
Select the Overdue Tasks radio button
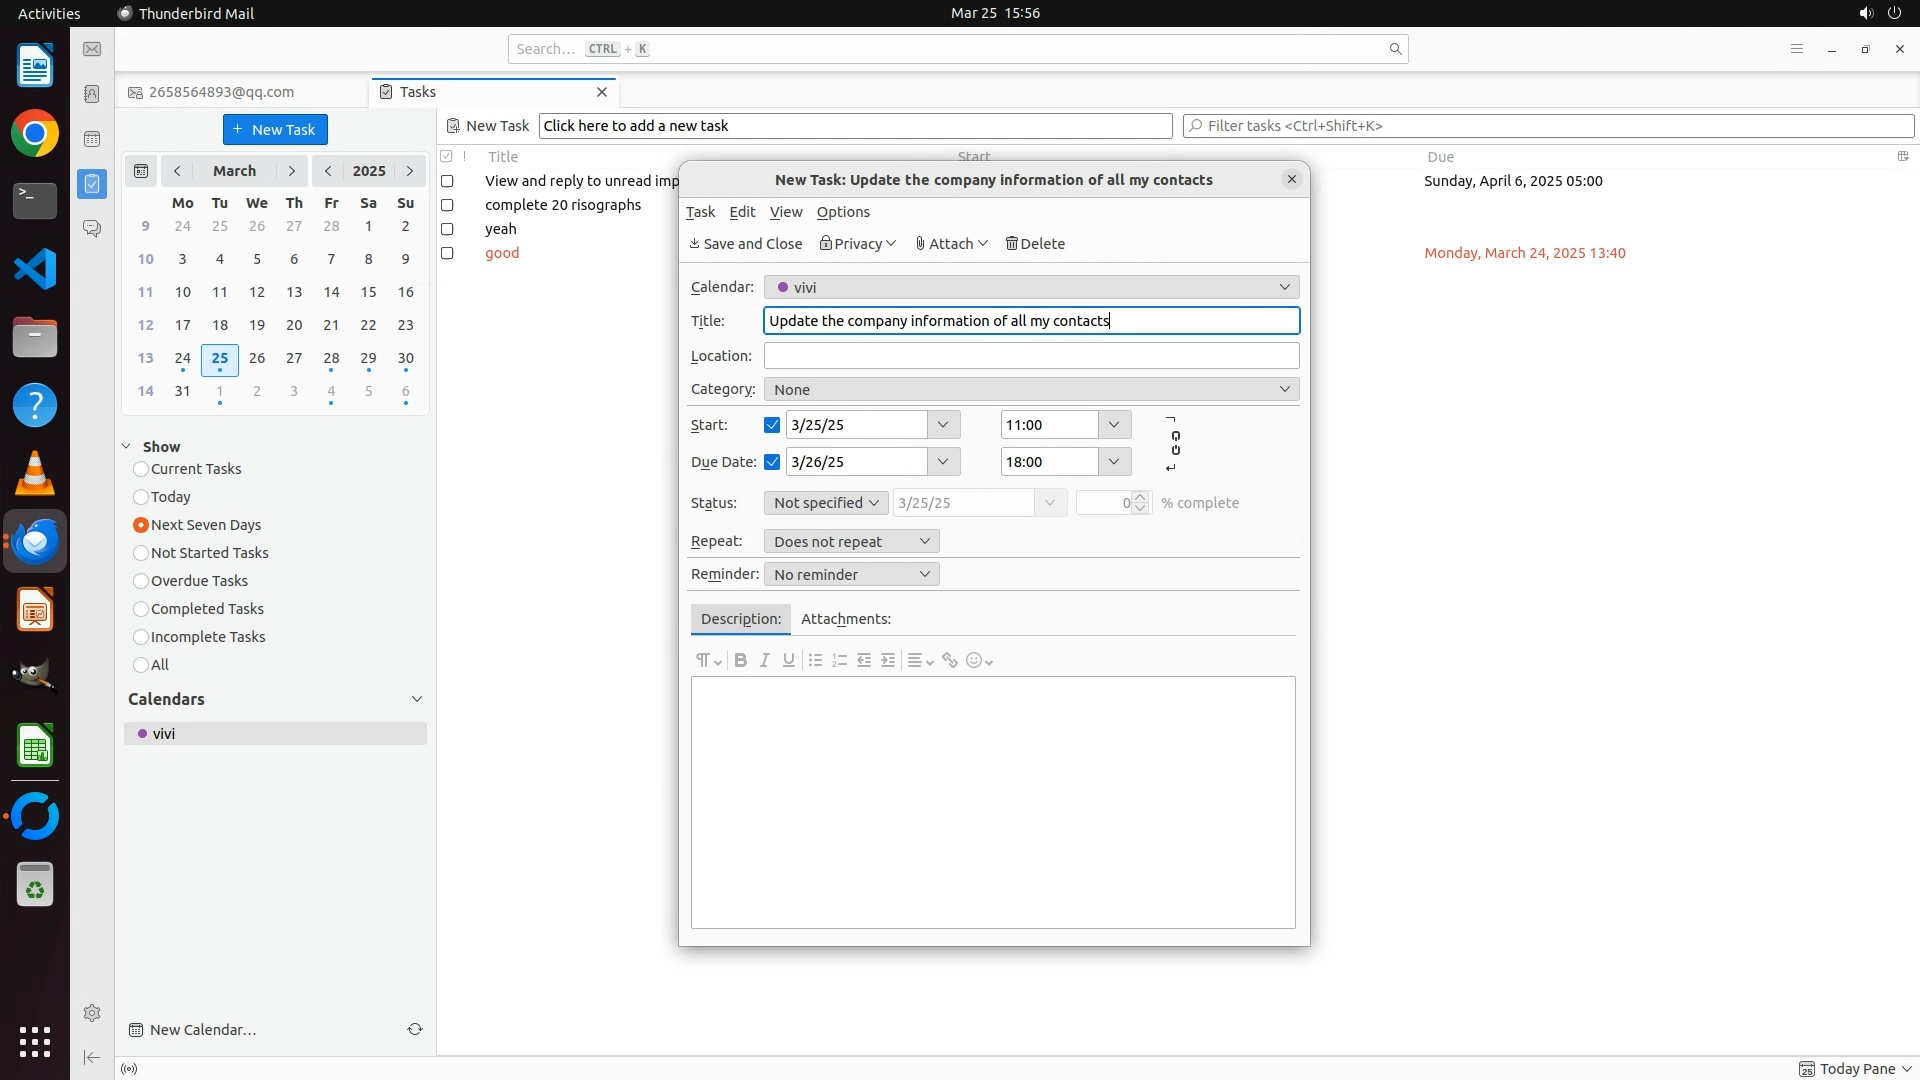(141, 581)
